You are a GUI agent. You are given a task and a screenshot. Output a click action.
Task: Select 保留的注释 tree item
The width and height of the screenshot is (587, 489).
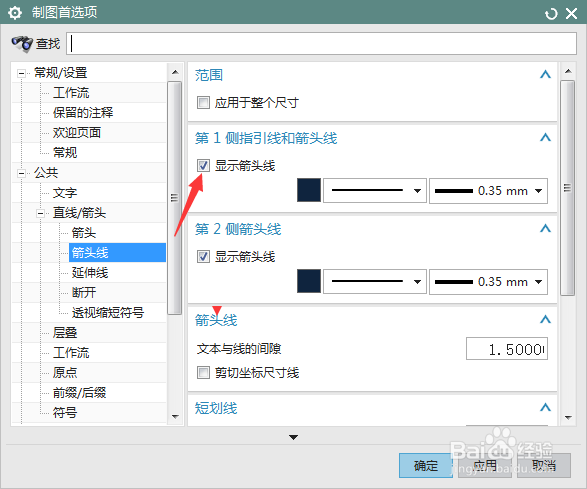click(x=83, y=113)
